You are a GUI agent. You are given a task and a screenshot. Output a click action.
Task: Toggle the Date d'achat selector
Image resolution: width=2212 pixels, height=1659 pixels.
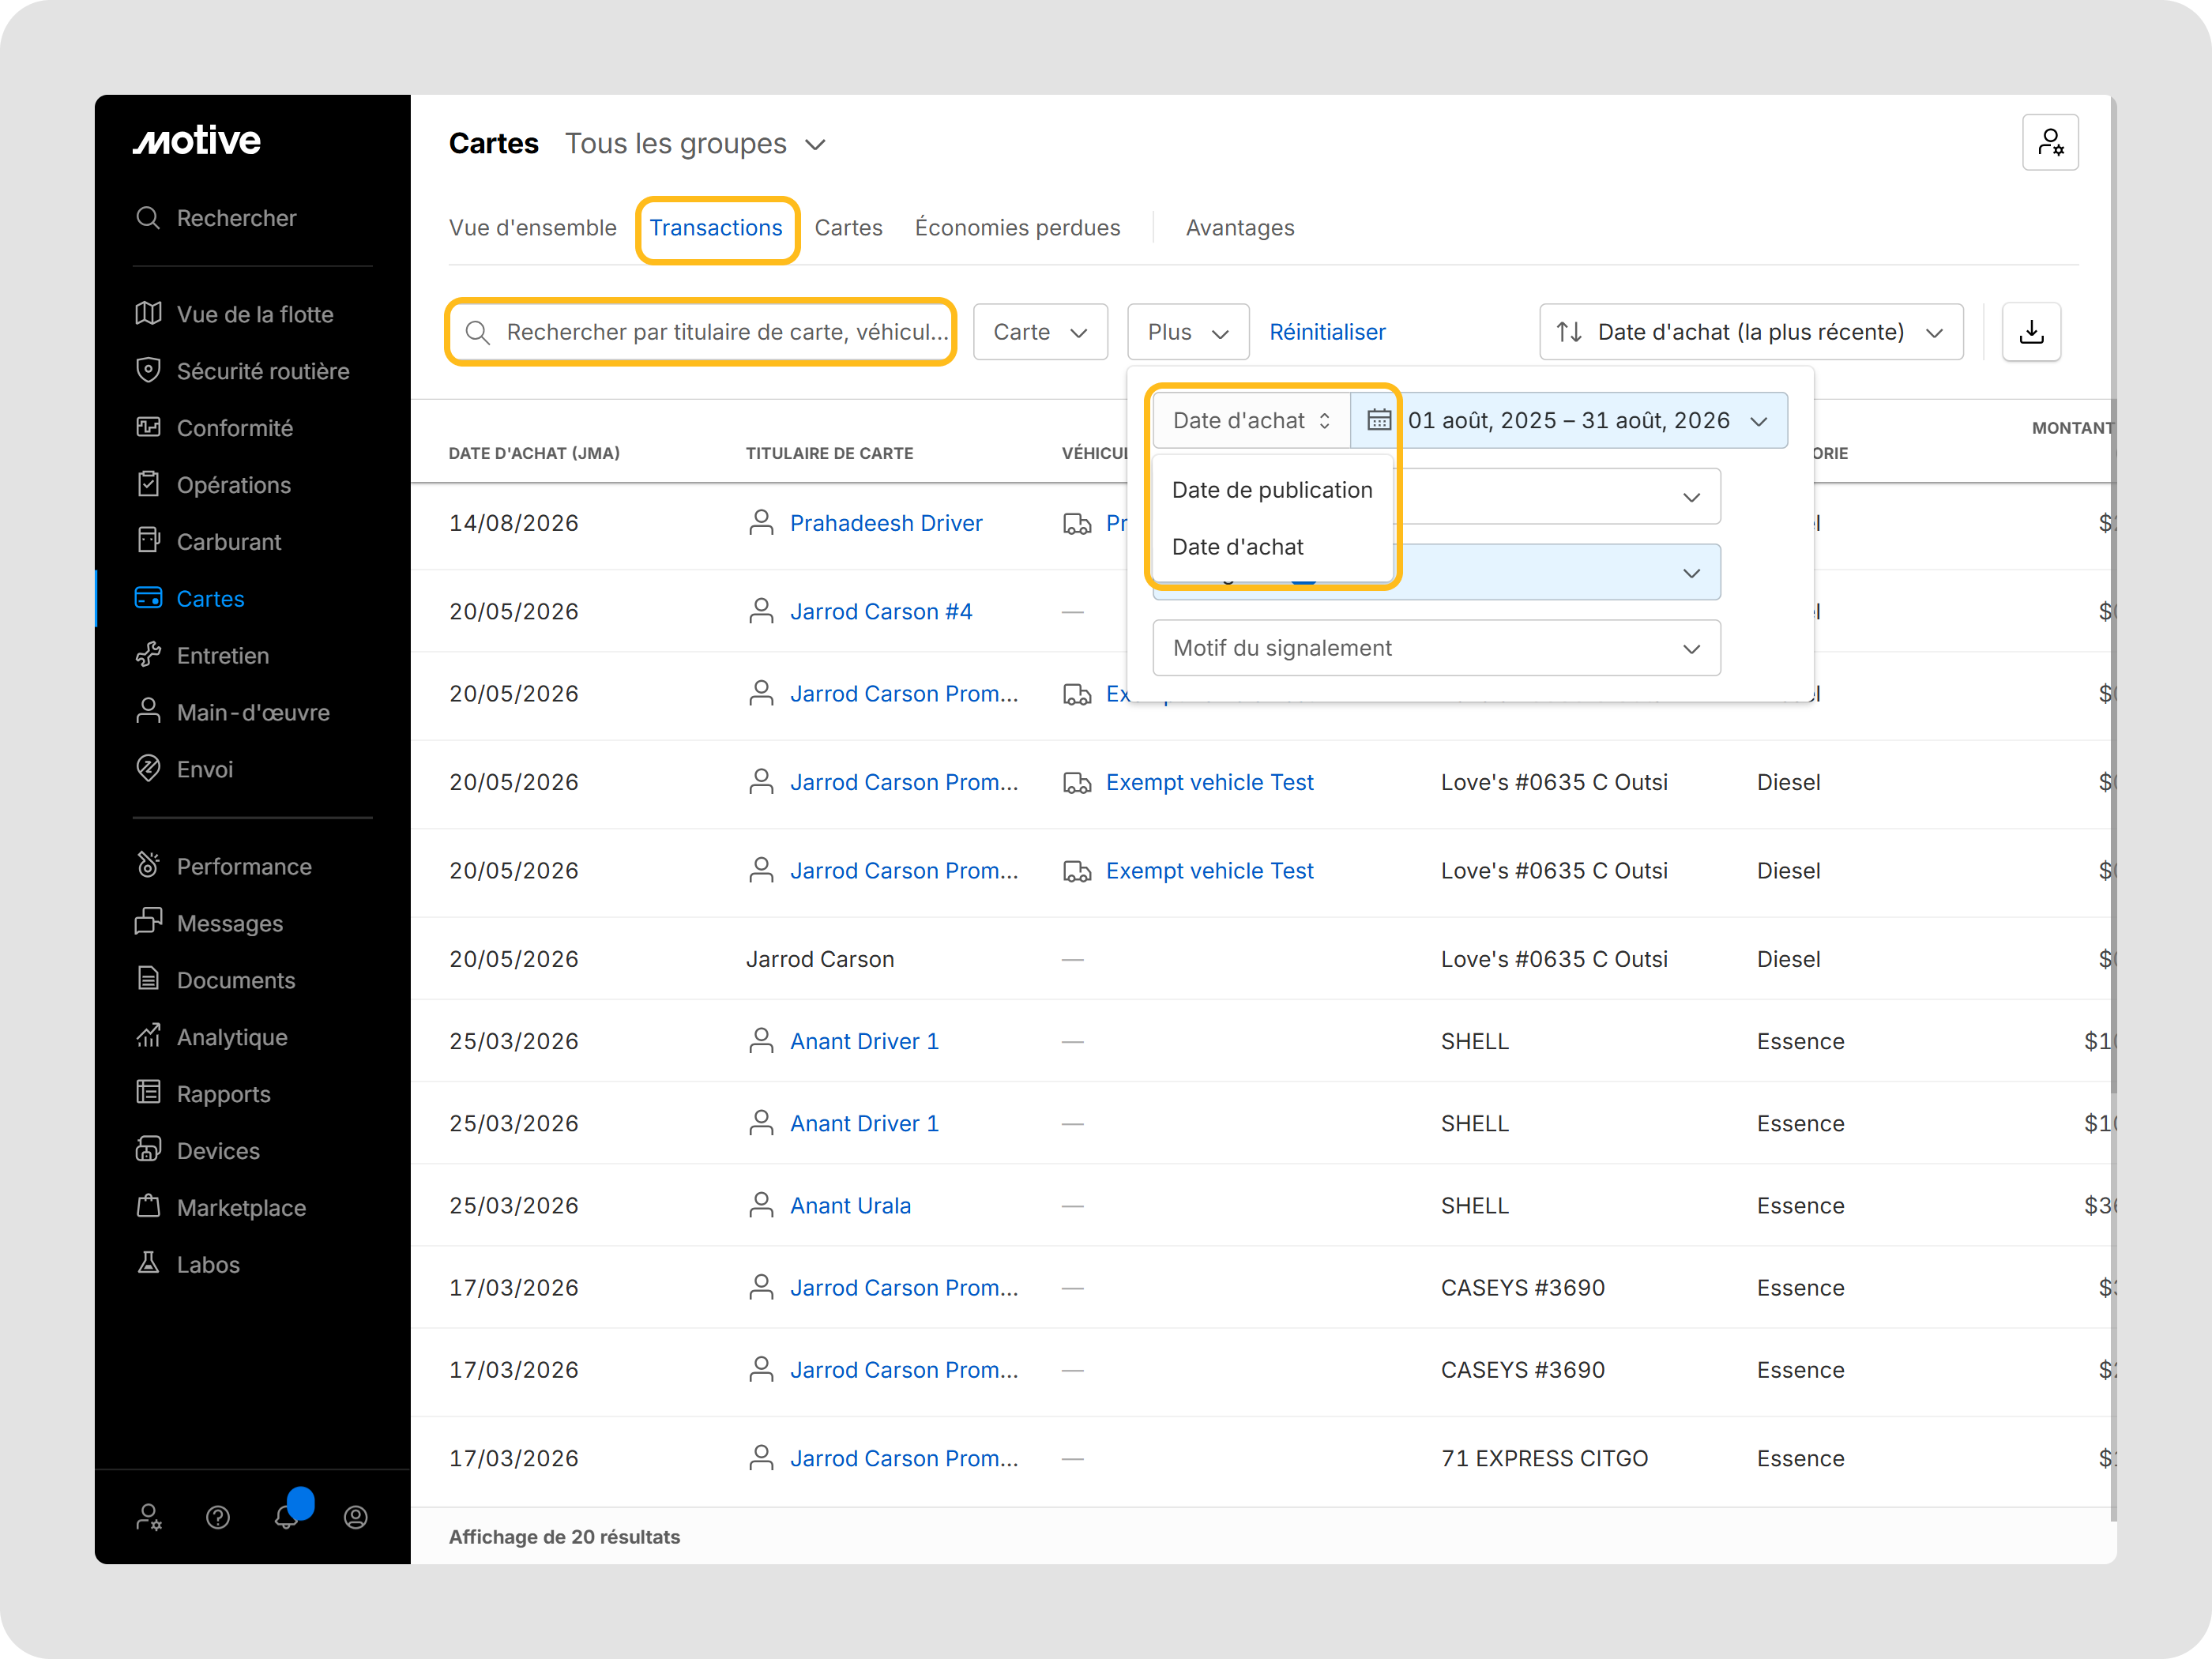(x=1251, y=420)
